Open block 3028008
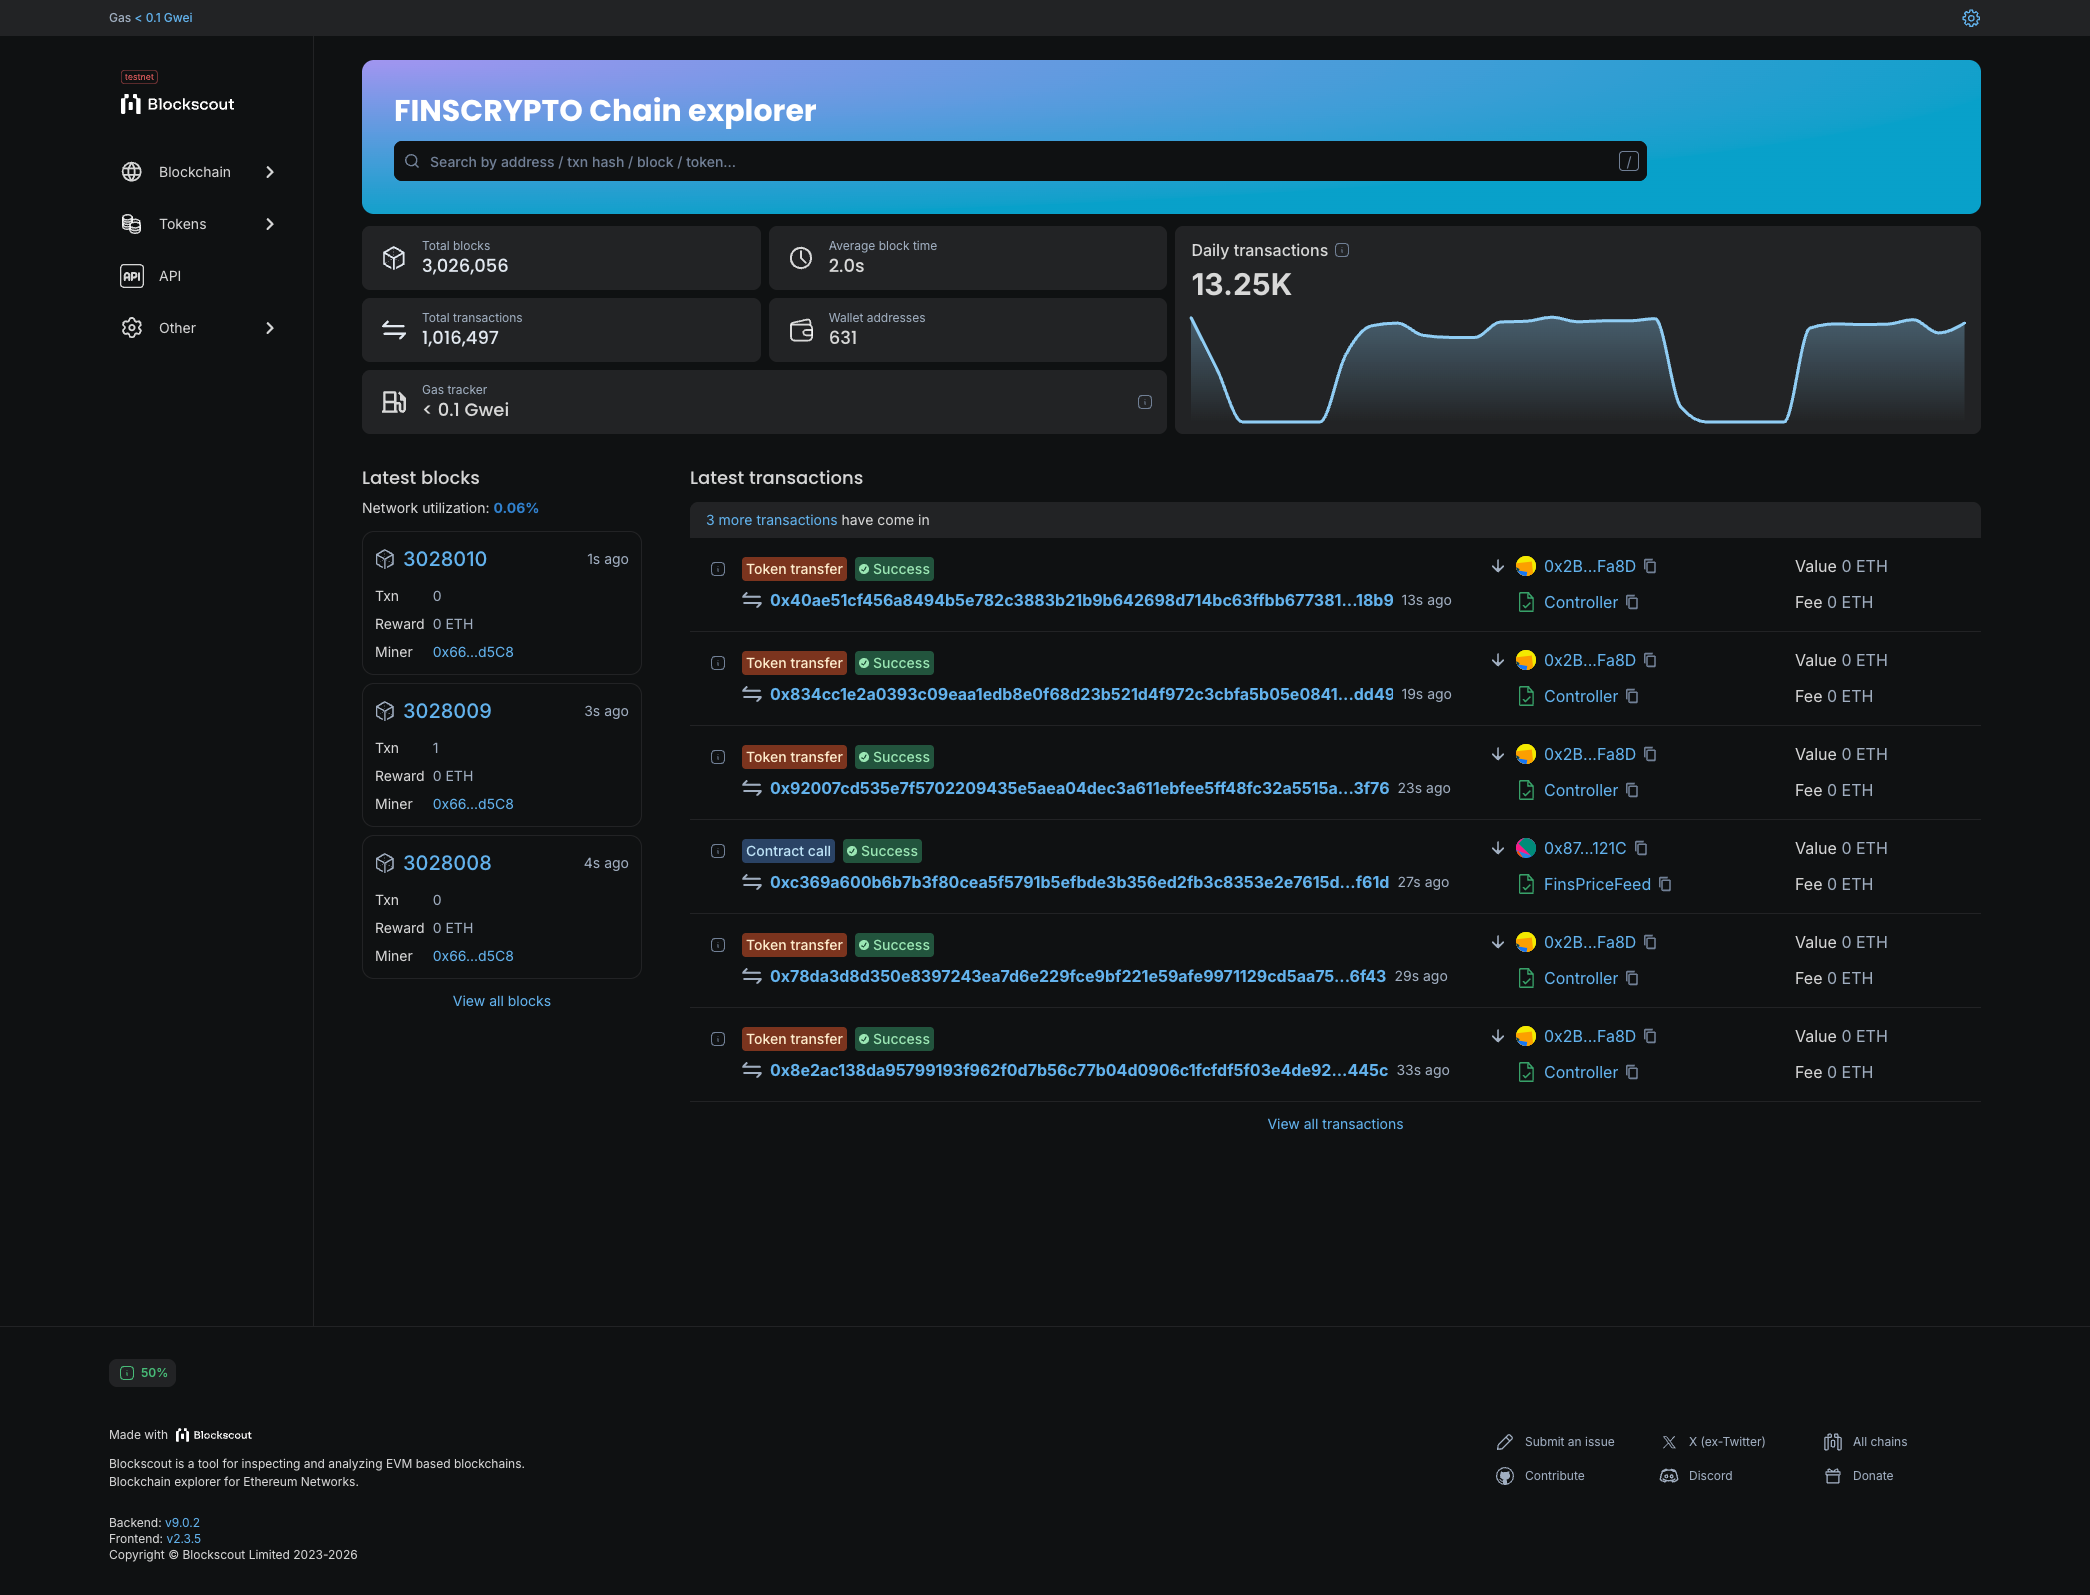The height and width of the screenshot is (1595, 2090). [x=447, y=863]
